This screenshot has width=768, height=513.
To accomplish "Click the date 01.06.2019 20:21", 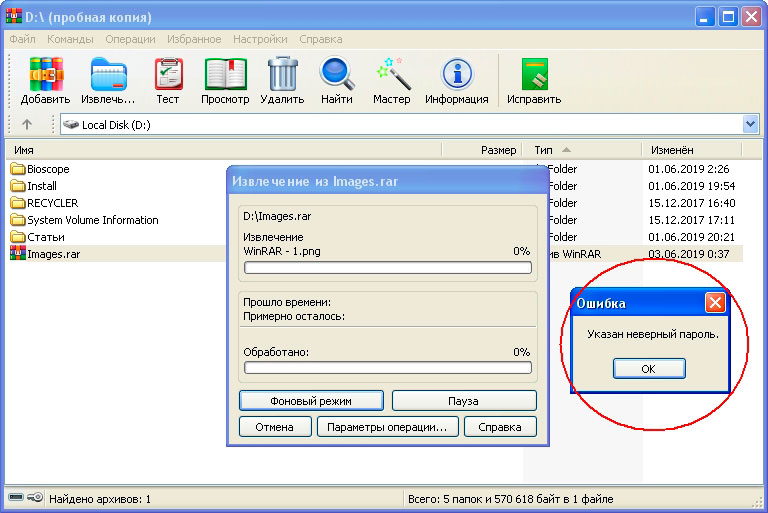I will 692,237.
